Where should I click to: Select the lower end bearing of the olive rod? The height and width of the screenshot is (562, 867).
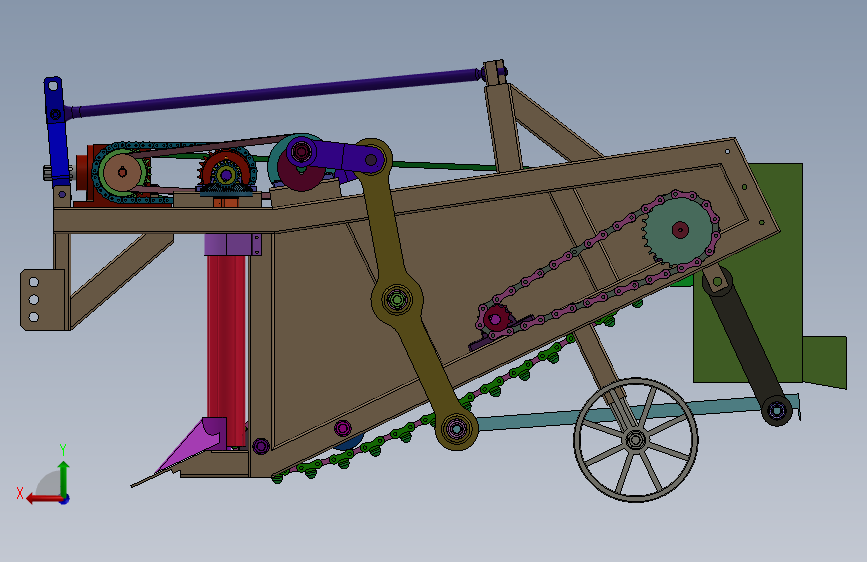tap(456, 428)
